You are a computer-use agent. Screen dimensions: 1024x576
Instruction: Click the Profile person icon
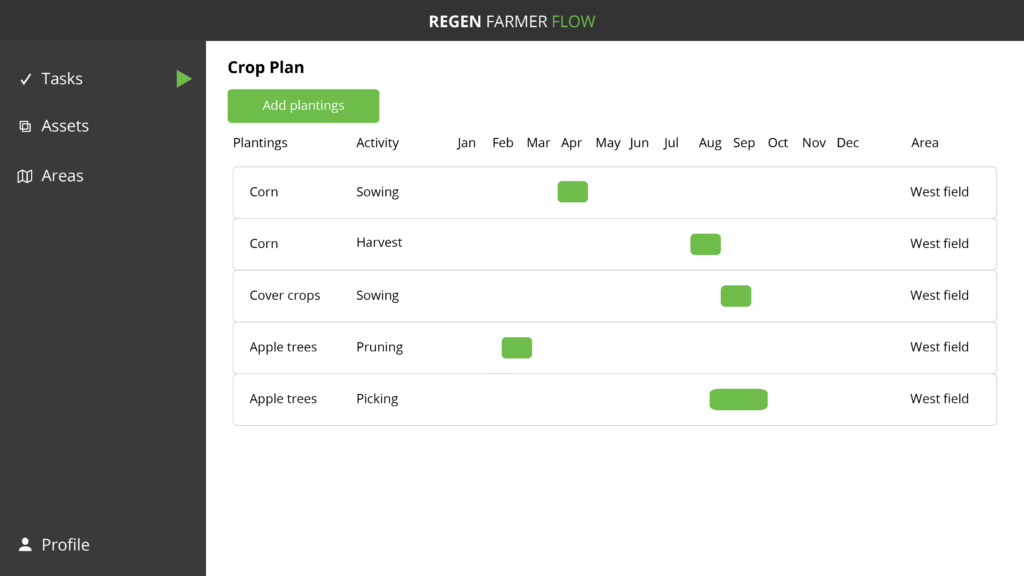pyautogui.click(x=25, y=545)
